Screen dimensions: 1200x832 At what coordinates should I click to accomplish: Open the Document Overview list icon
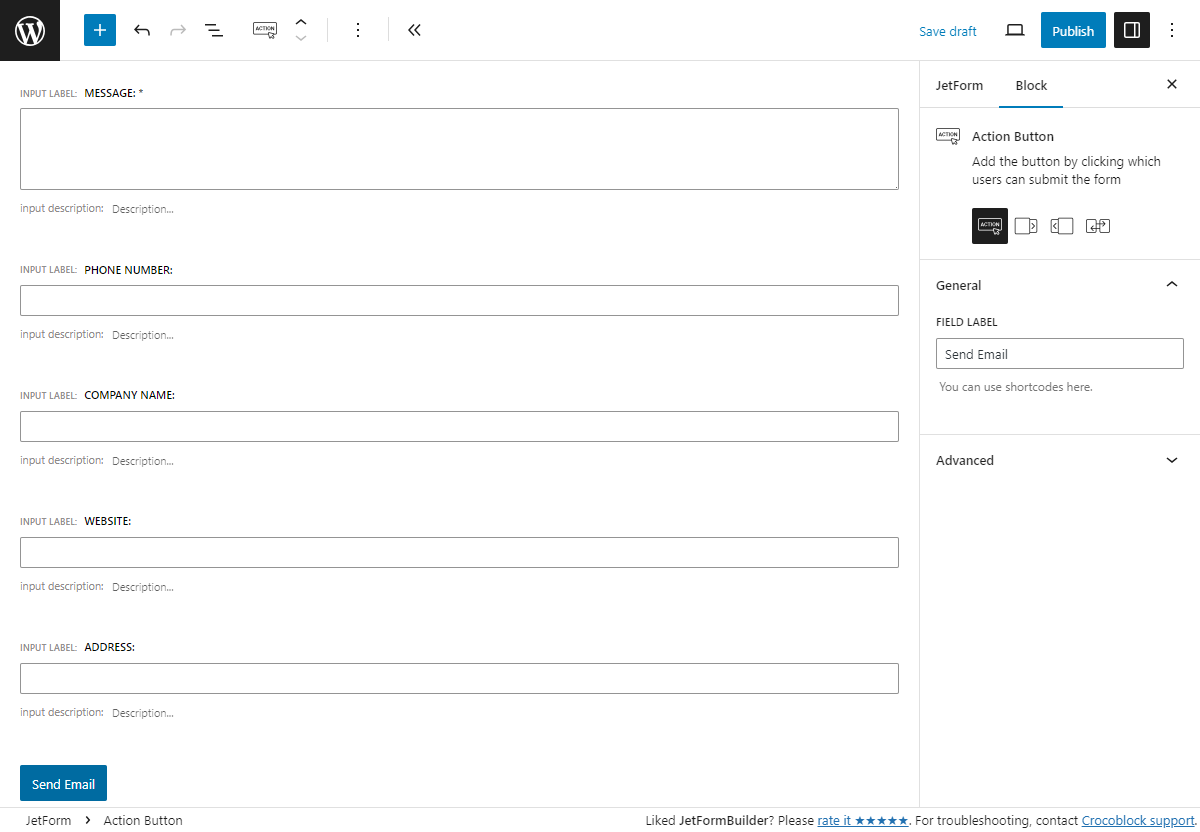coord(214,30)
